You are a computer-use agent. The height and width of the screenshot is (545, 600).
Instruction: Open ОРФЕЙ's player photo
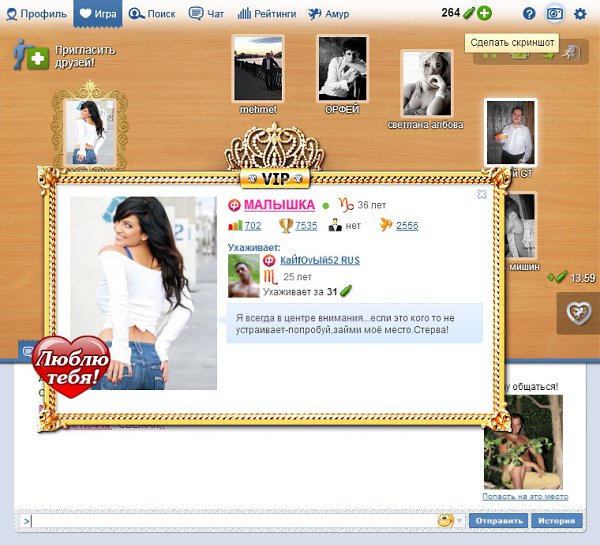342,69
